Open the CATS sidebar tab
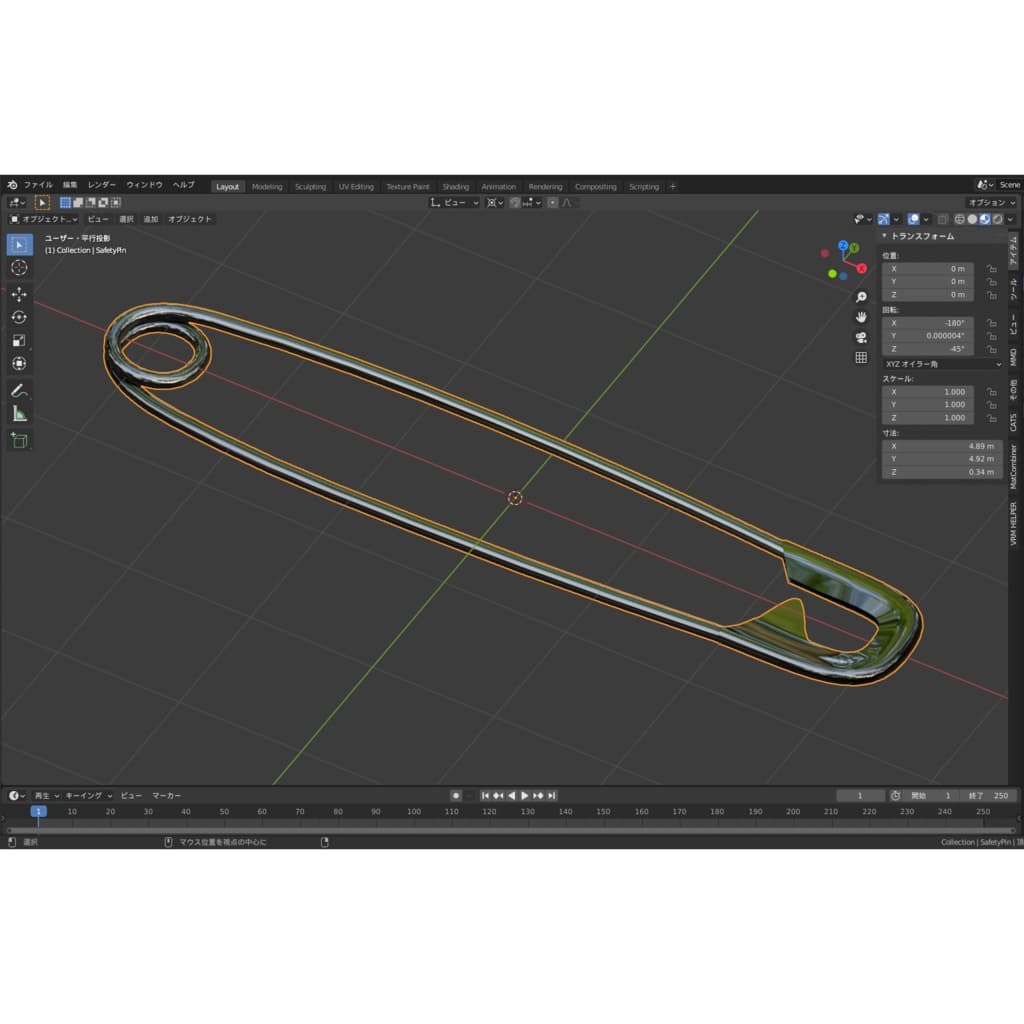The image size is (1024, 1024). click(x=1014, y=422)
